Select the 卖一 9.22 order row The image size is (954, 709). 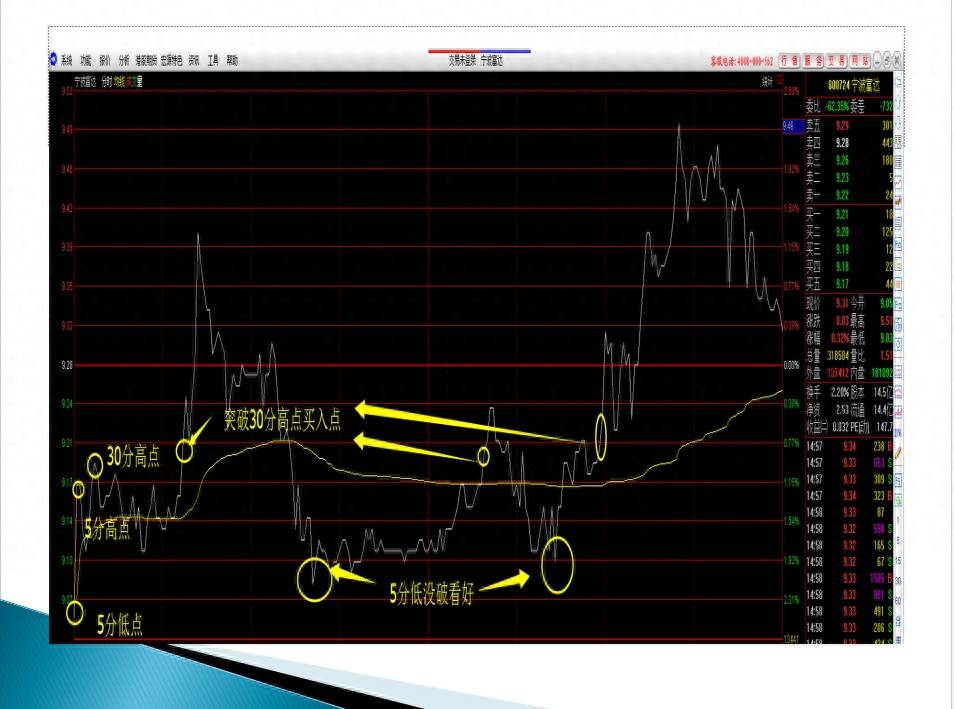[849, 195]
